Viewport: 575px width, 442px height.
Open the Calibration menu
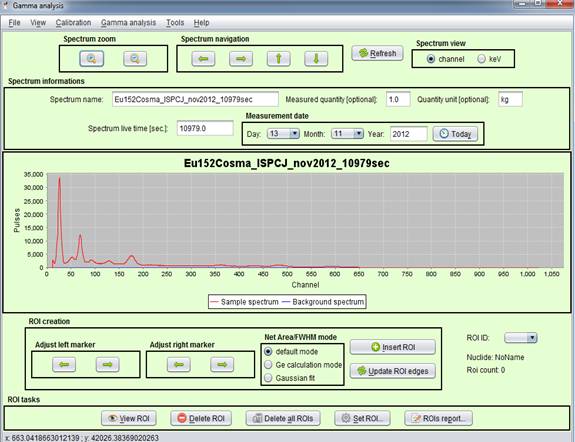click(73, 23)
